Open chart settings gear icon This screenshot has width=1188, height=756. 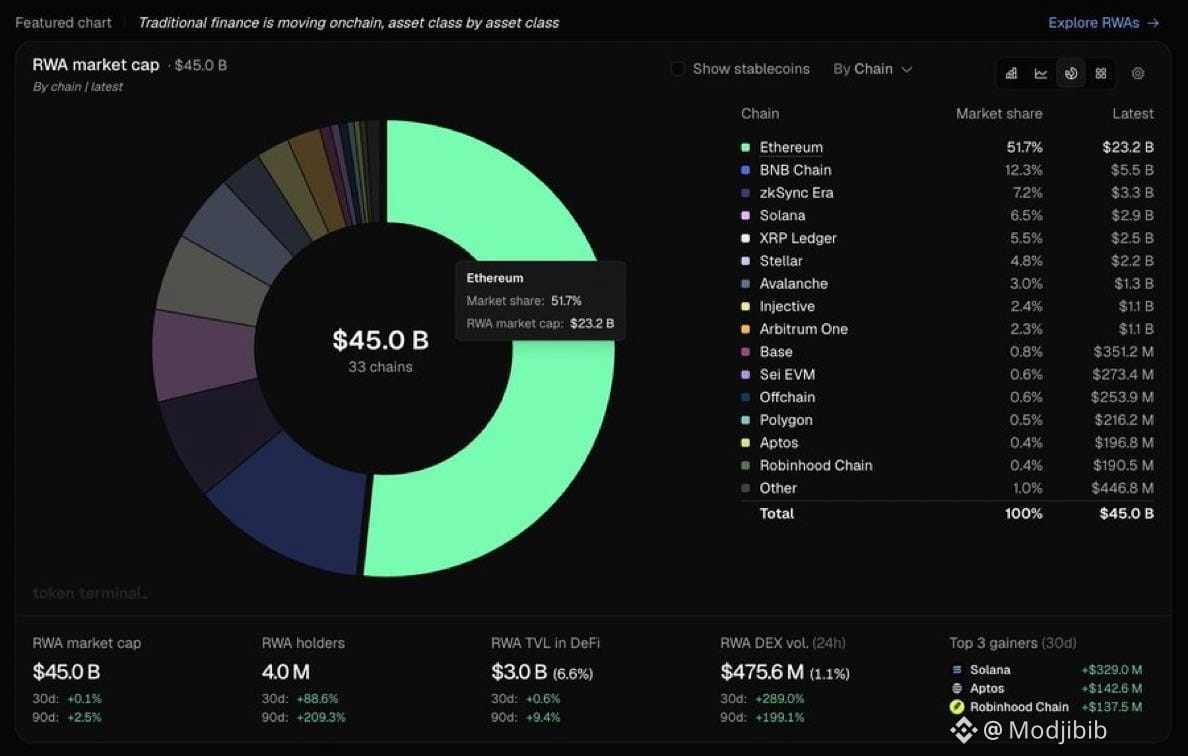click(1138, 73)
